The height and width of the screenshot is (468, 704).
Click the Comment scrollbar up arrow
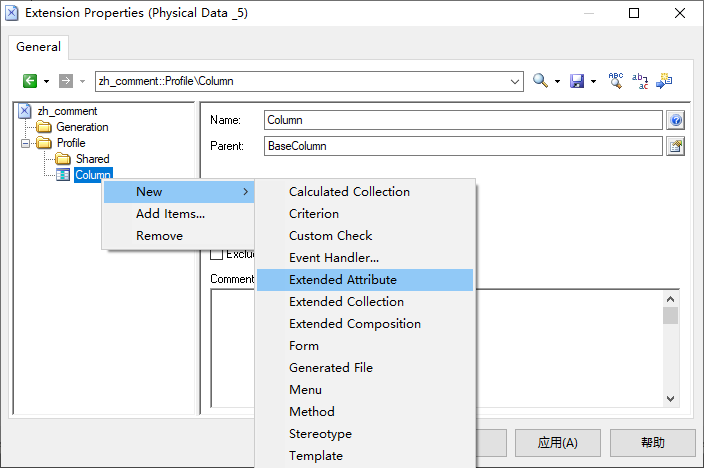pos(670,299)
